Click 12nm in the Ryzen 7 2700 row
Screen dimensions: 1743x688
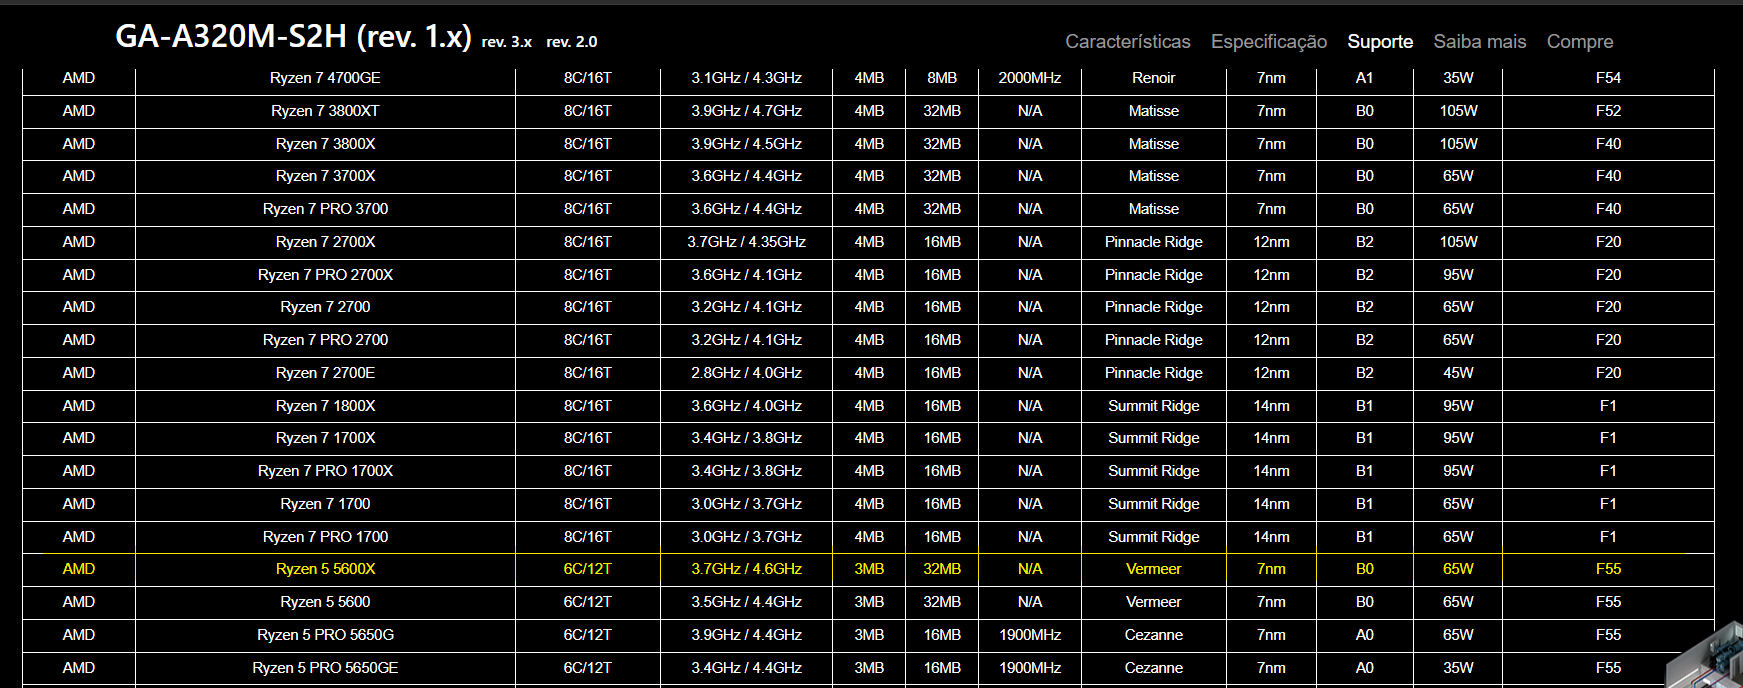[1272, 307]
